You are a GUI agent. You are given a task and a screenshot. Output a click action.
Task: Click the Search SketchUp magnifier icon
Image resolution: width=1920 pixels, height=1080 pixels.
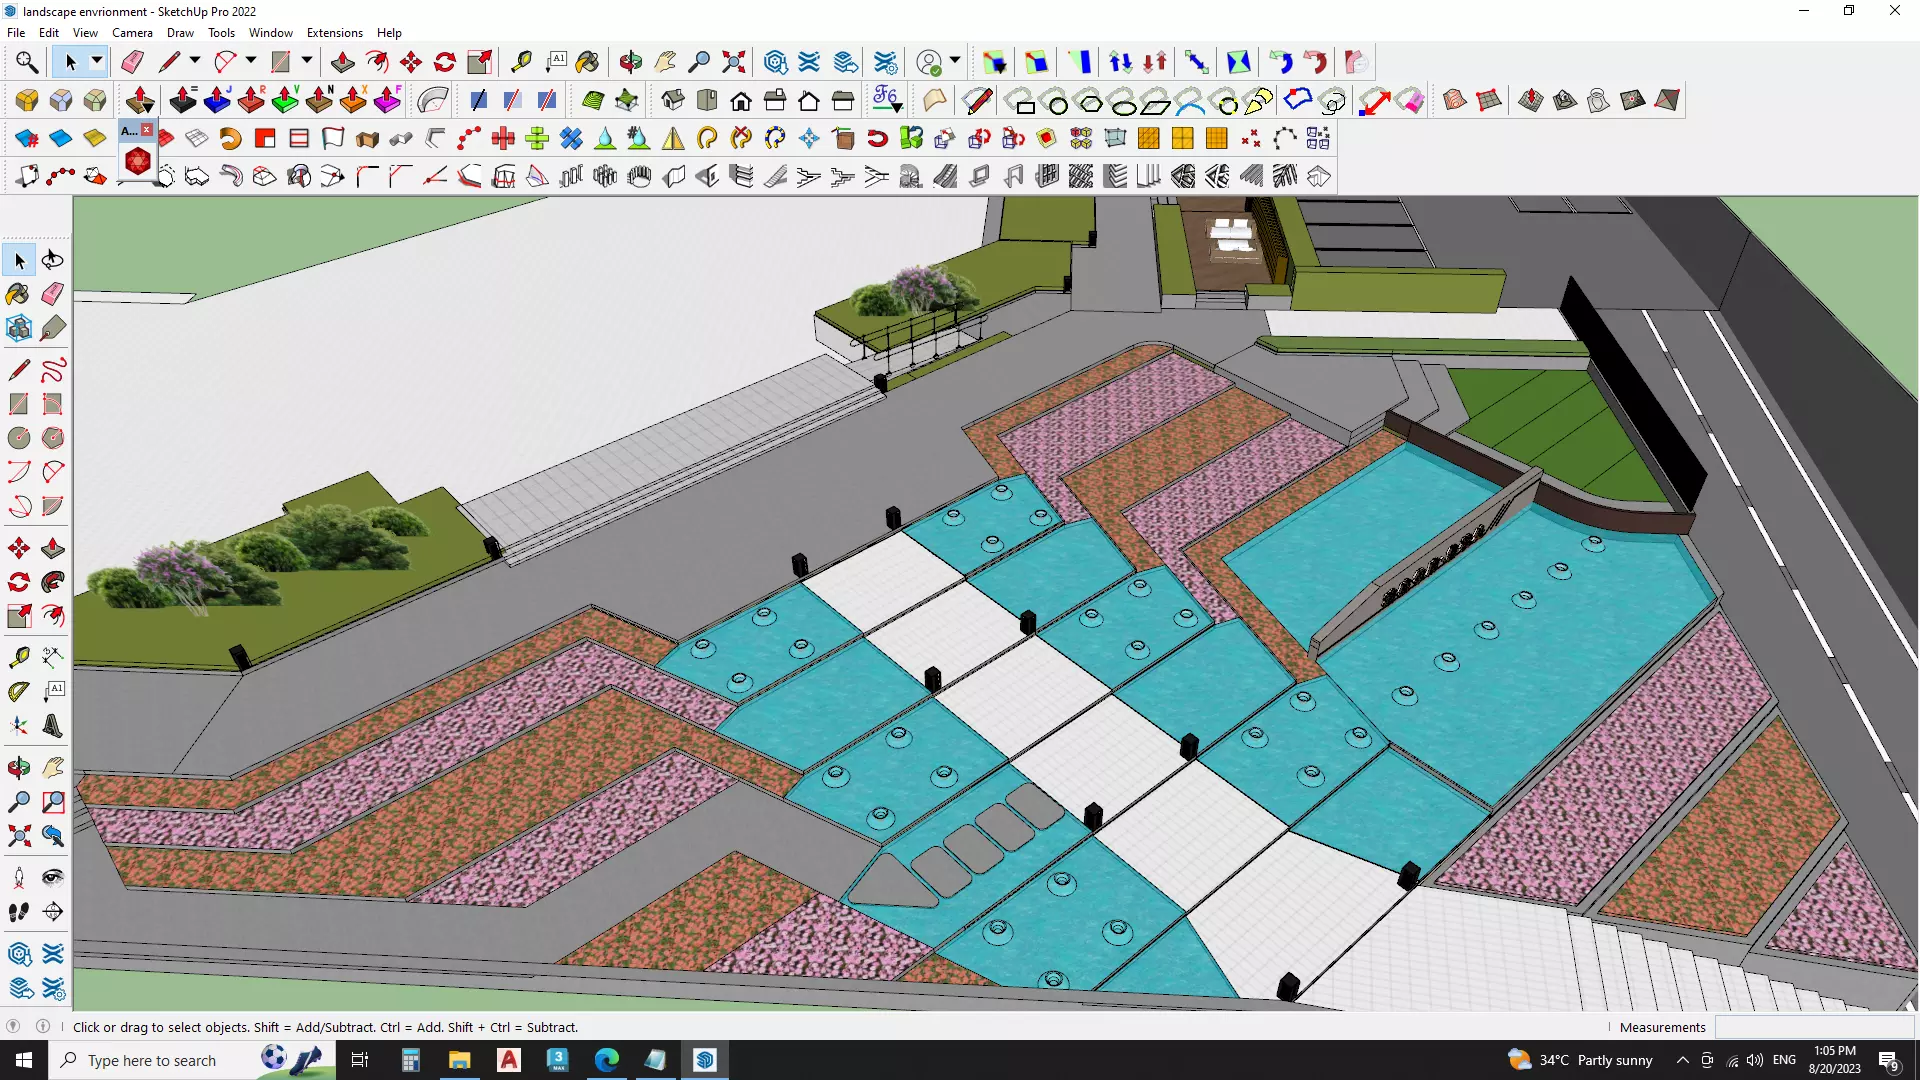pyautogui.click(x=27, y=62)
